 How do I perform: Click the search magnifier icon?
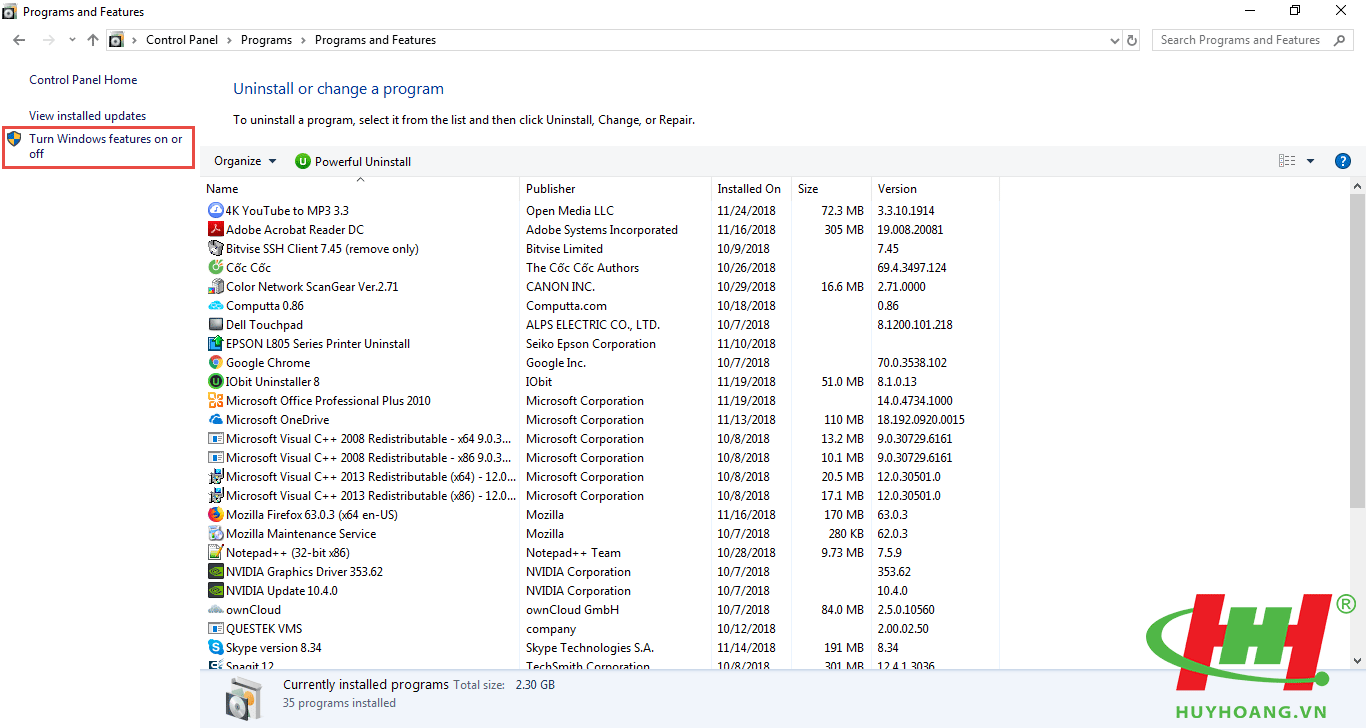click(1339, 40)
